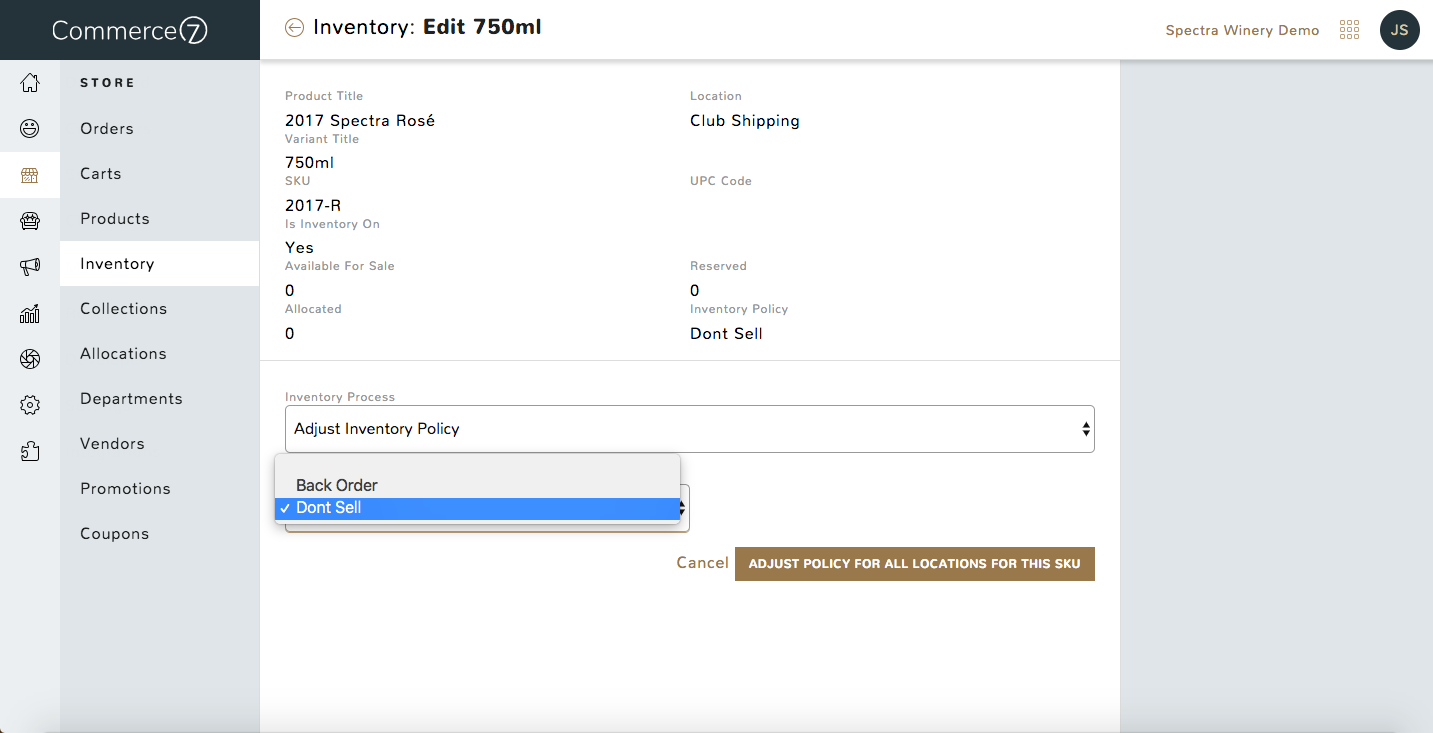Click Adjust Policy For All Locations button
This screenshot has width=1433, height=733.
click(915, 564)
